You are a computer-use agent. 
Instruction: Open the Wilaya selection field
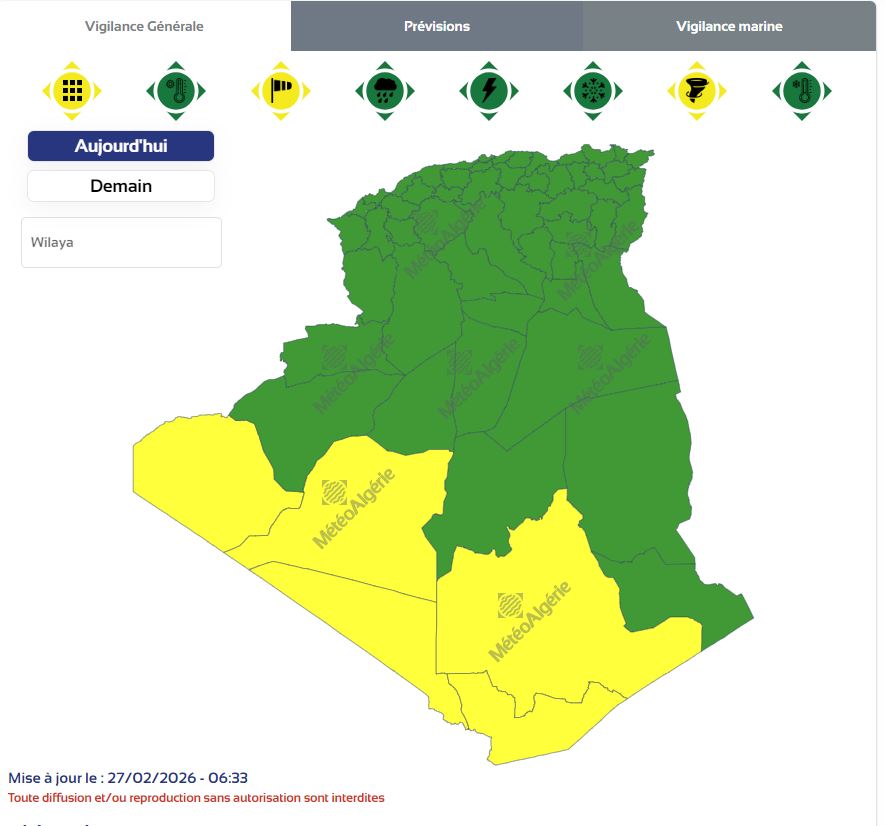point(121,242)
